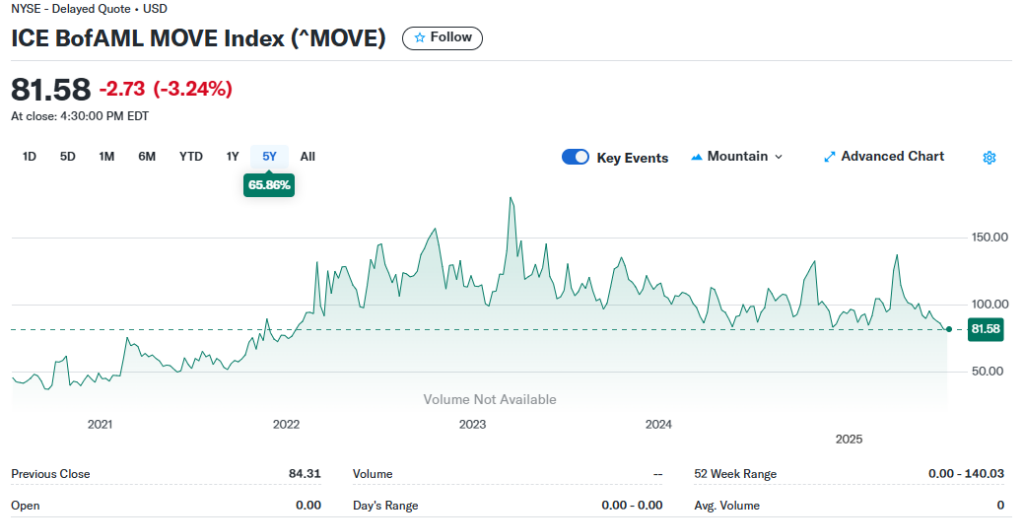Viewport: 1024px width, 532px height.
Task: Click the Mountain chart type icon
Action: point(696,157)
